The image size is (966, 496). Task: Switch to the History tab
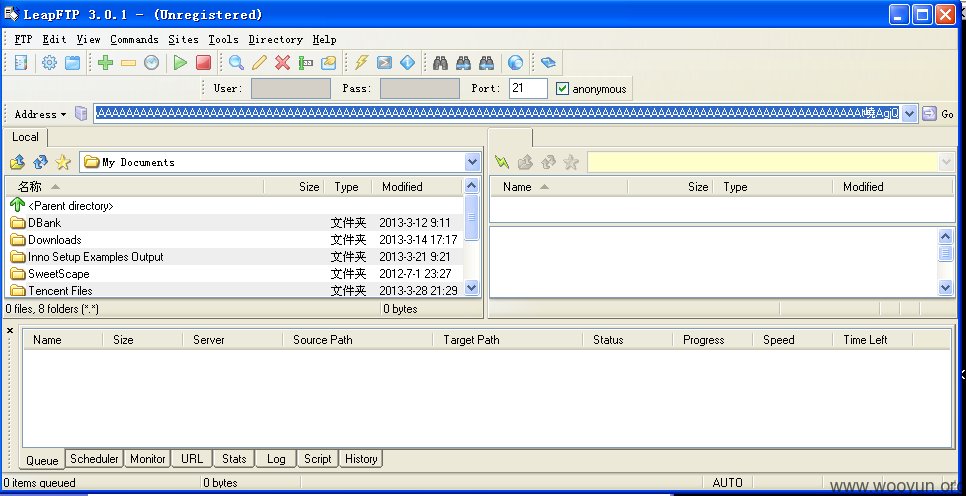pyautogui.click(x=361, y=458)
